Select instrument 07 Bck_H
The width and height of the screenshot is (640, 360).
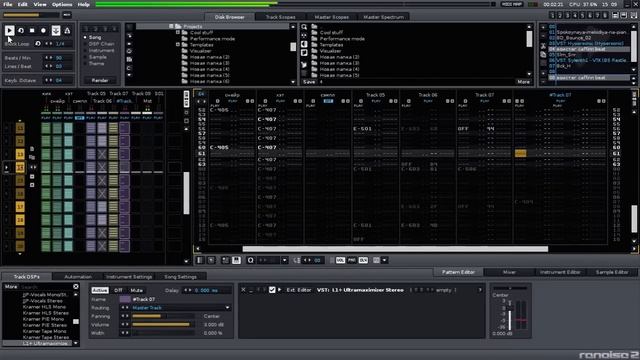[x=589, y=66]
